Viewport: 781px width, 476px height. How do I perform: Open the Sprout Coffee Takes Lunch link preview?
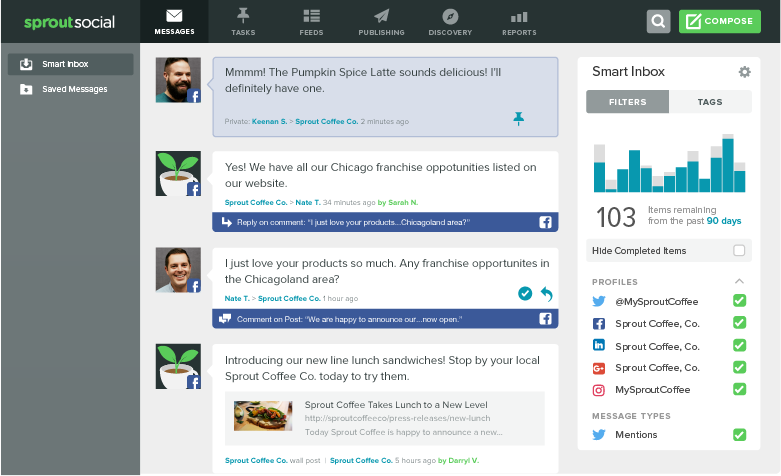click(385, 418)
